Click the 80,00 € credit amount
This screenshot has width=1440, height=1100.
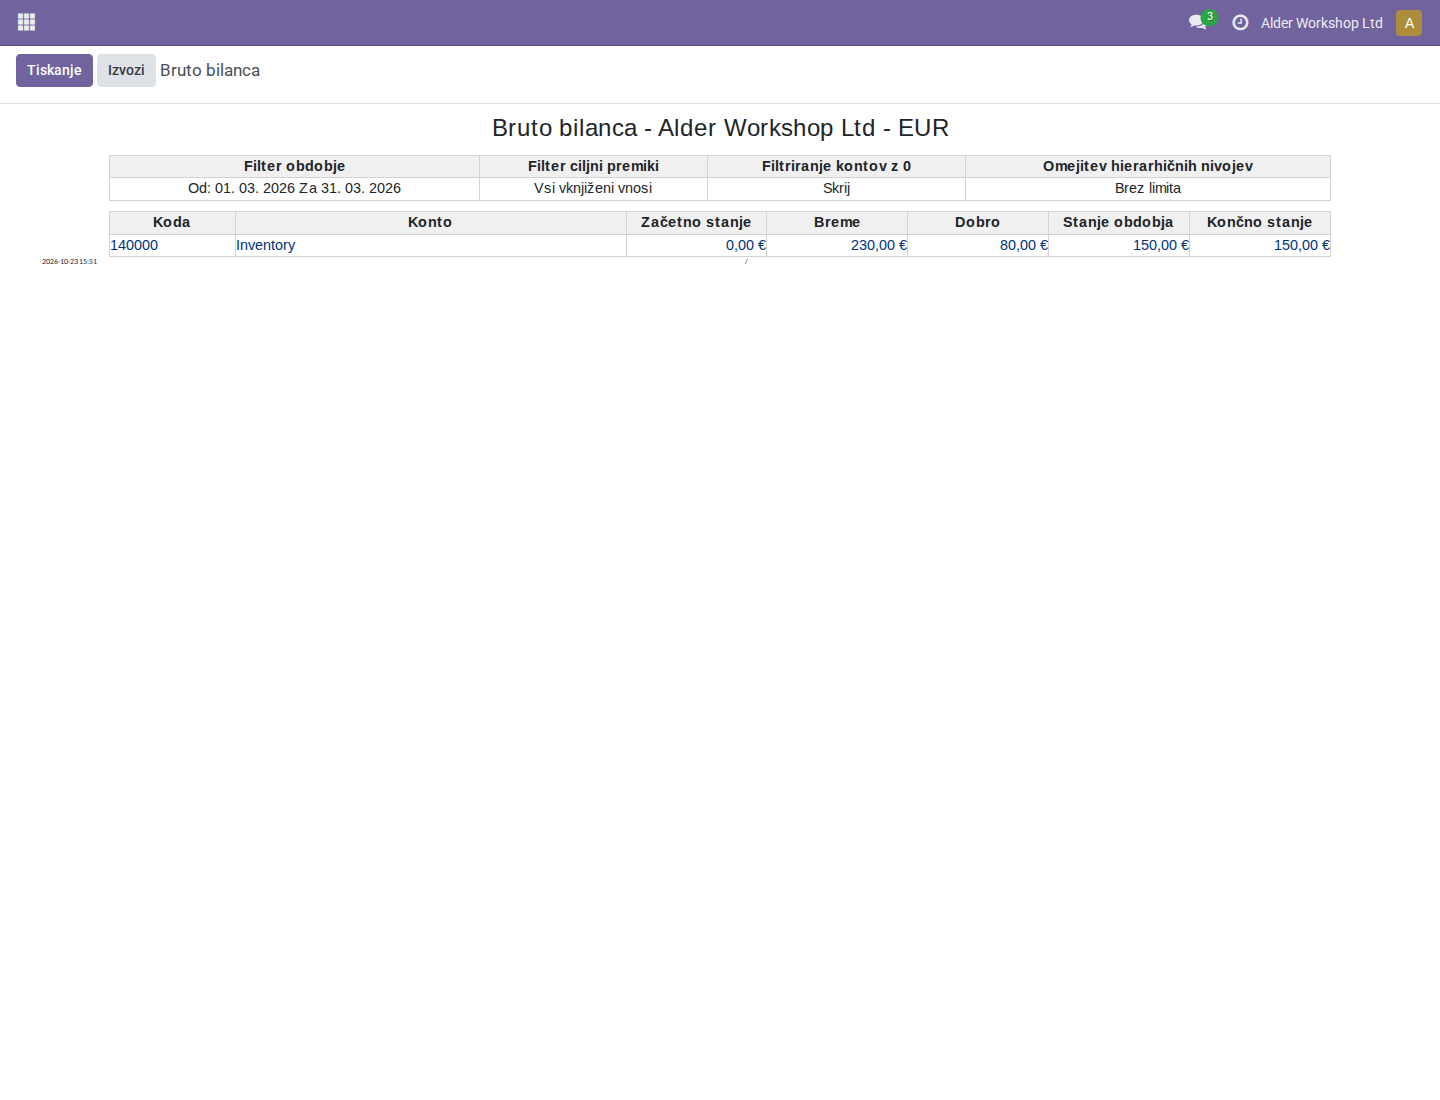[1024, 245]
